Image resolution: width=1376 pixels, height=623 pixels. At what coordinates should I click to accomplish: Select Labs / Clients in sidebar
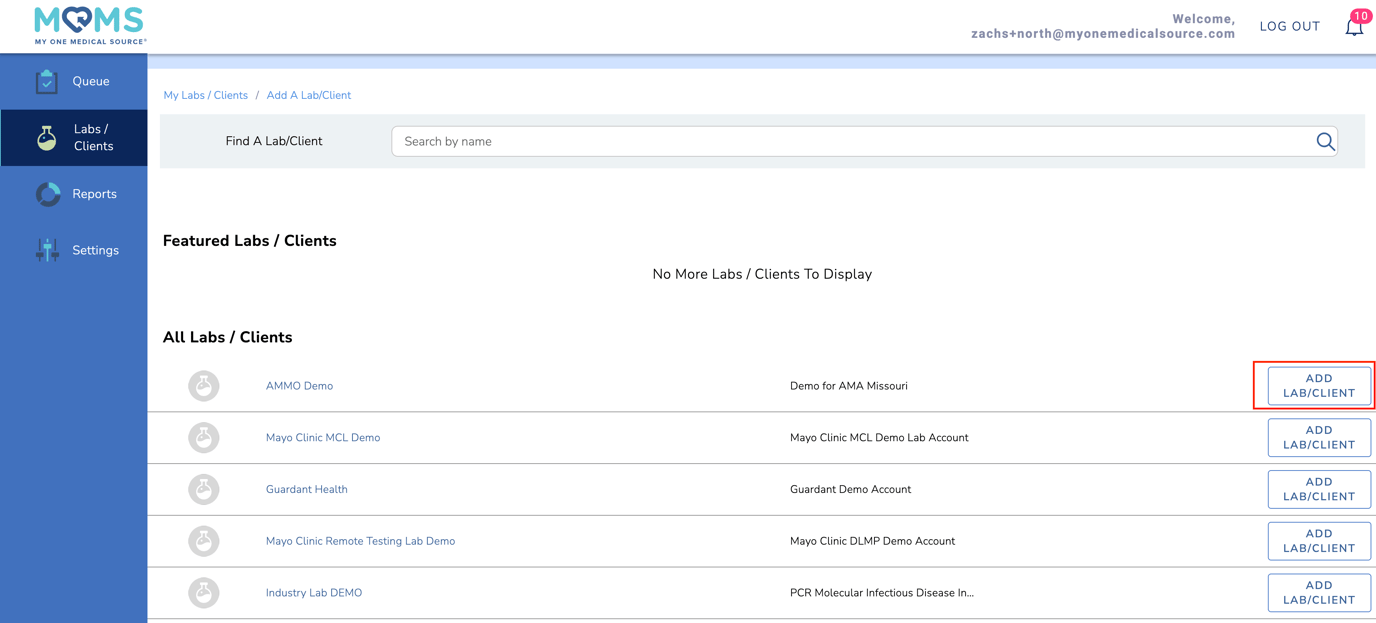coord(74,138)
